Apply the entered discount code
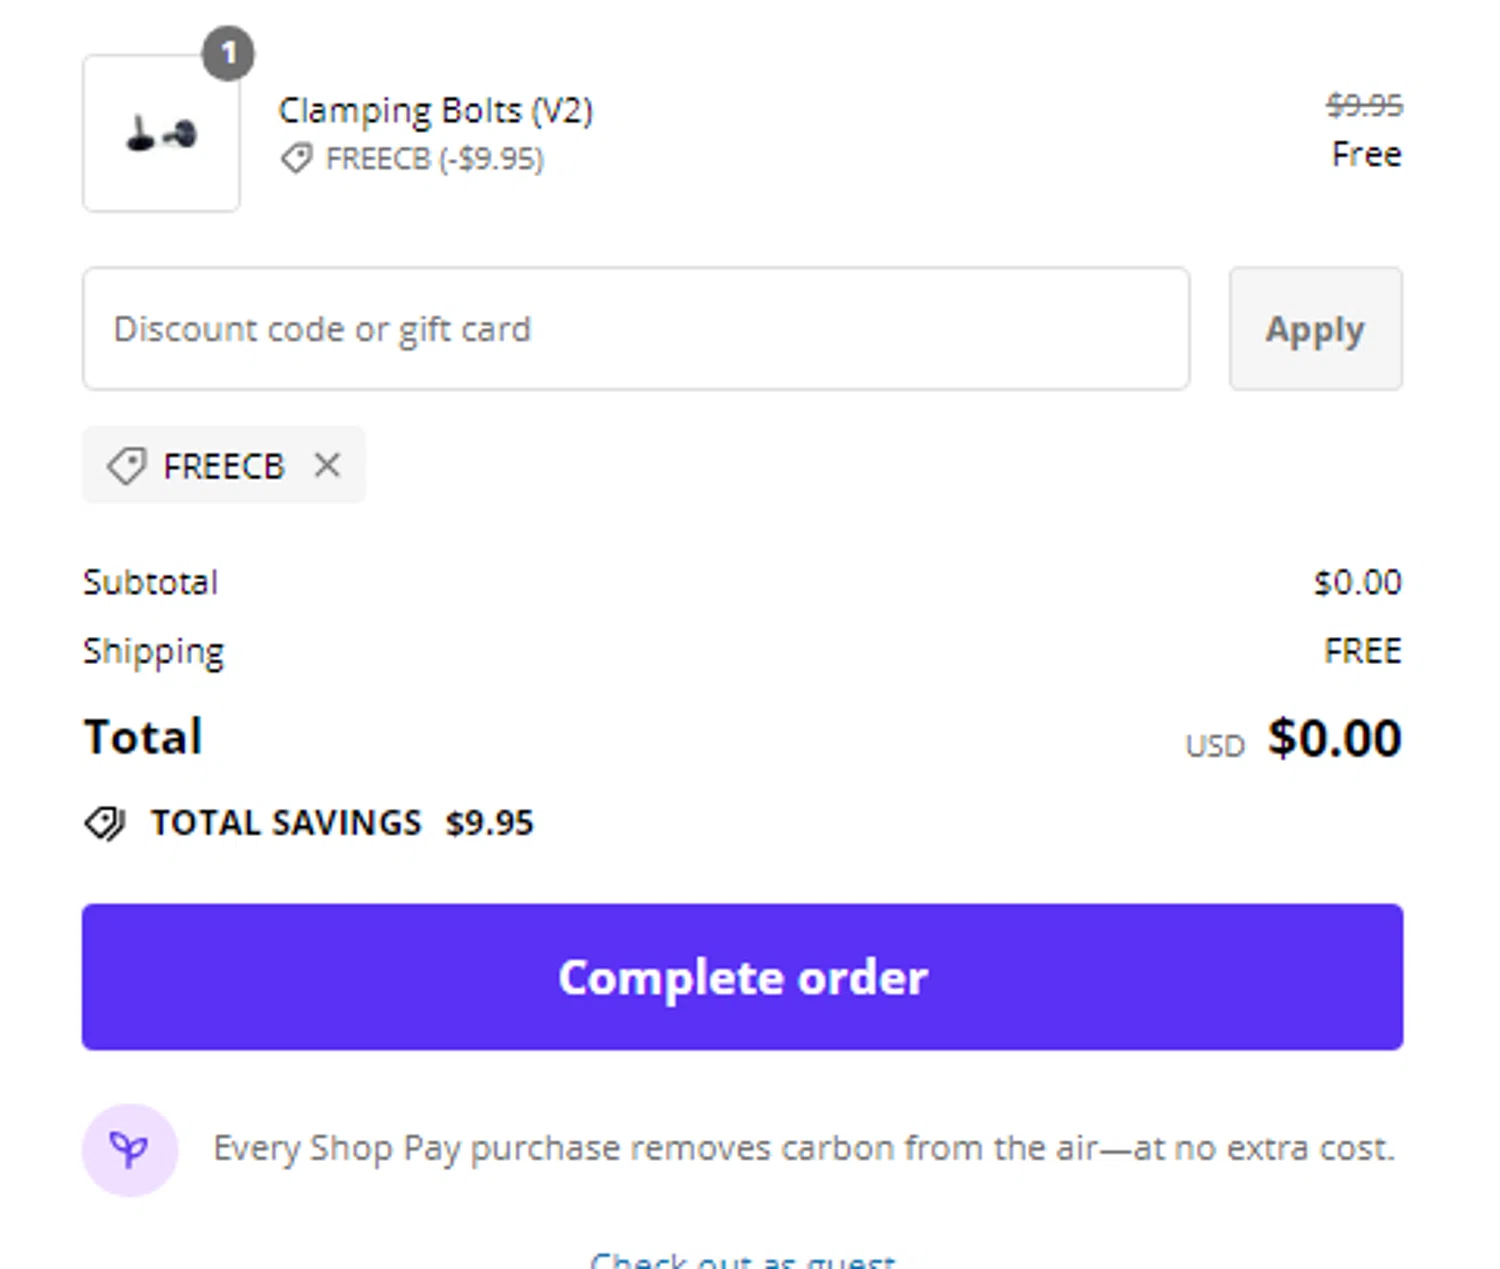 pos(1315,329)
